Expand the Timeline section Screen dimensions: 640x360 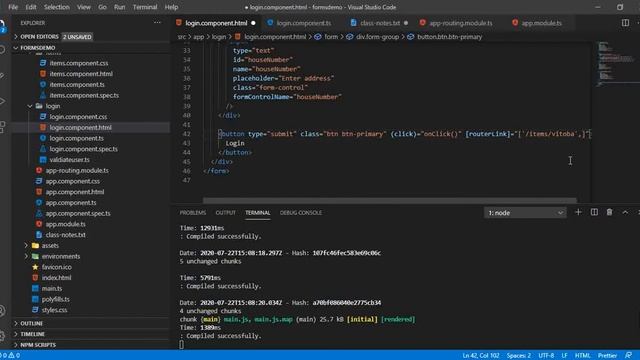point(32,334)
